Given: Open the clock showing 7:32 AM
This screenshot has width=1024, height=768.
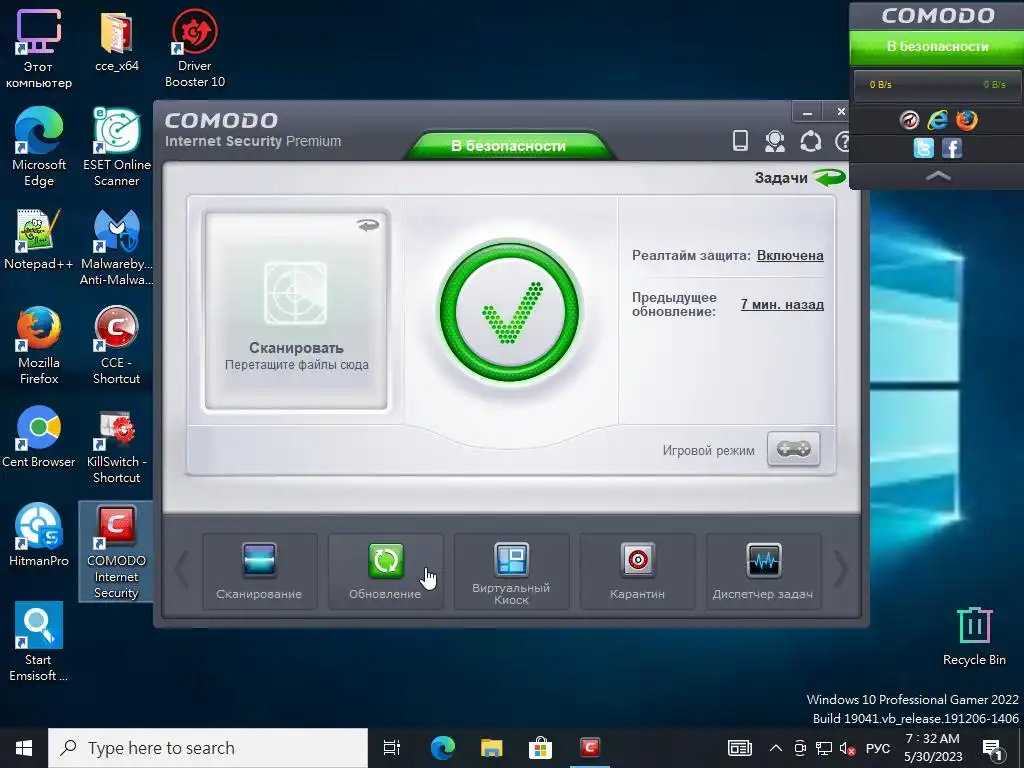Looking at the screenshot, I should click(x=933, y=748).
